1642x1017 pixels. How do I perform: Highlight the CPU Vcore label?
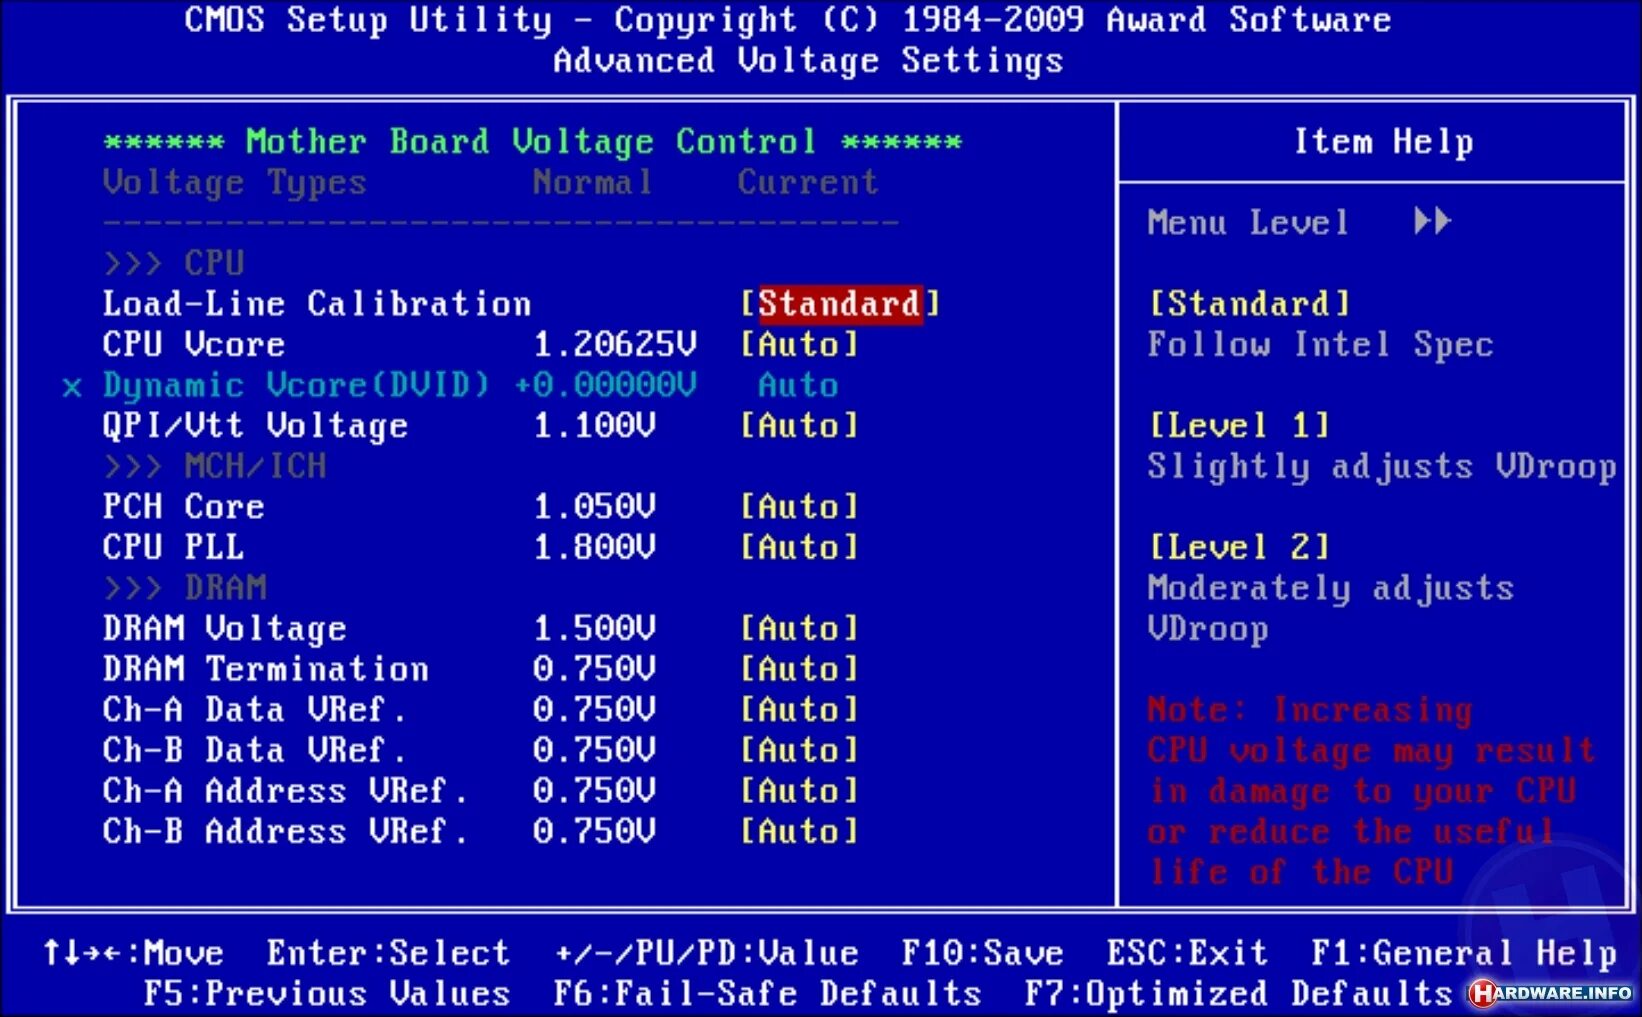point(194,345)
